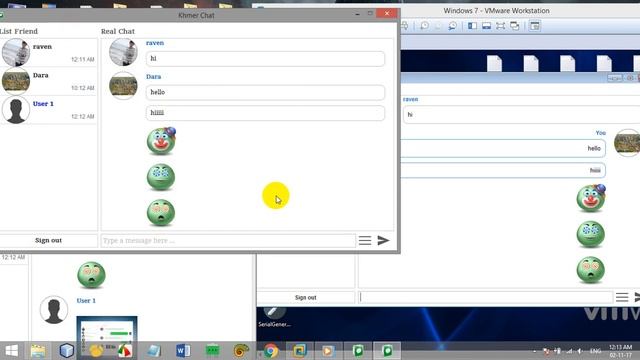Open snapshot manager in VMware toolbar
This screenshot has height=360, width=640.
coord(452,26)
